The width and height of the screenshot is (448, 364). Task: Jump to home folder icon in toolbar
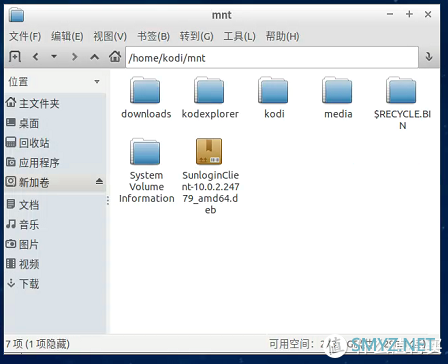115,57
